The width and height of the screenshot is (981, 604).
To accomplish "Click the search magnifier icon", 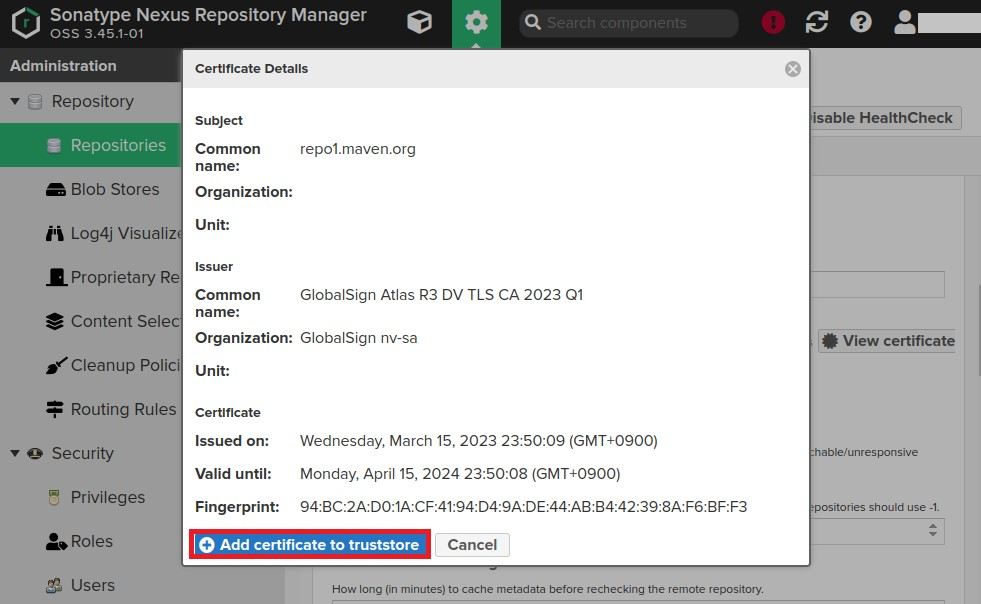I will click(x=532, y=23).
